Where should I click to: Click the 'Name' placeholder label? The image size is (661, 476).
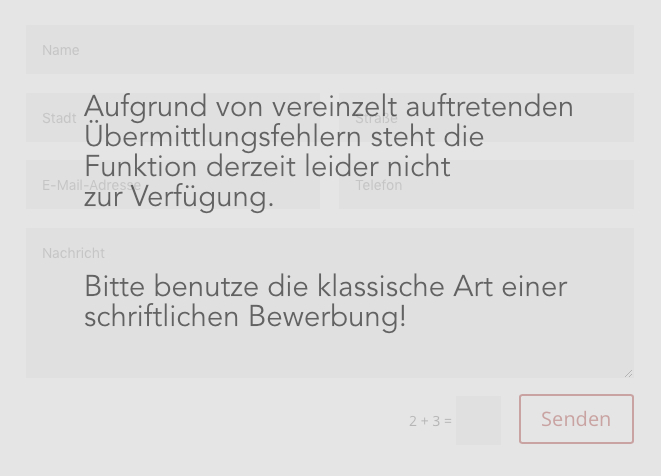[61, 50]
